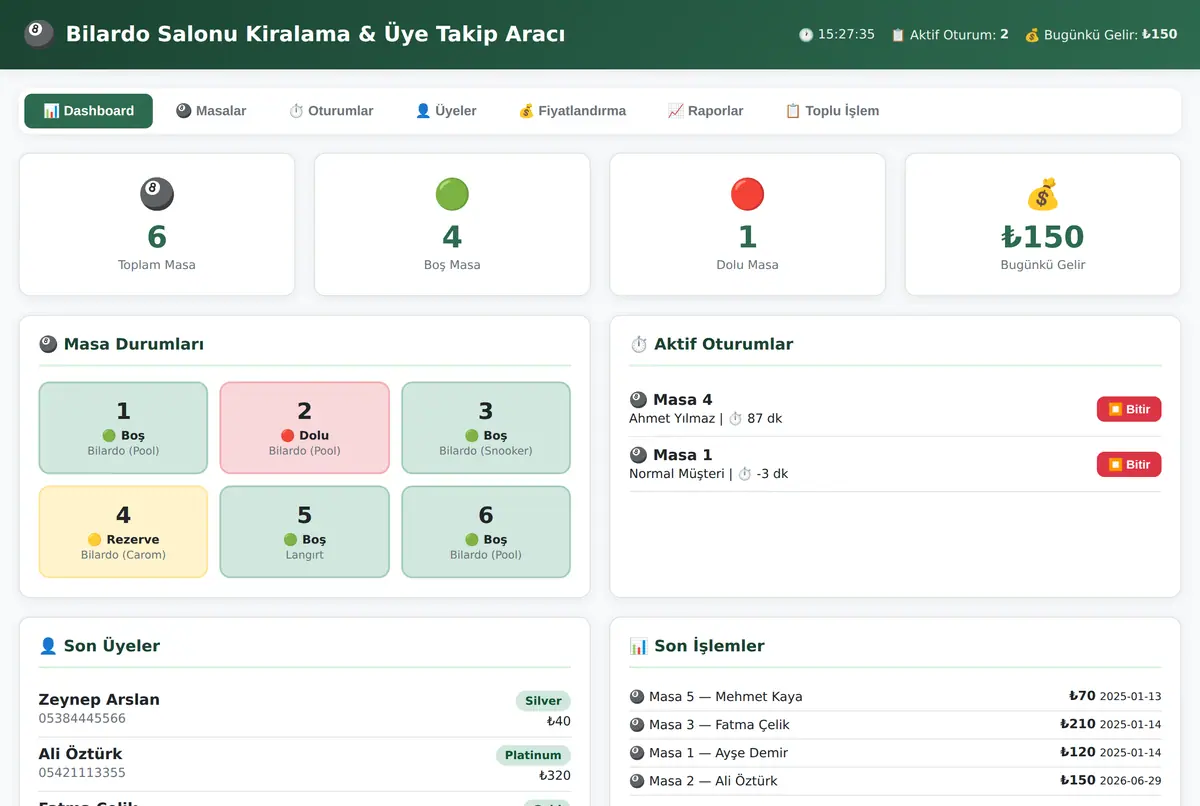Click the 8-ball icon in the Masa 1 — Ayşe Demir row
The height and width of the screenshot is (806, 1200).
click(x=637, y=753)
